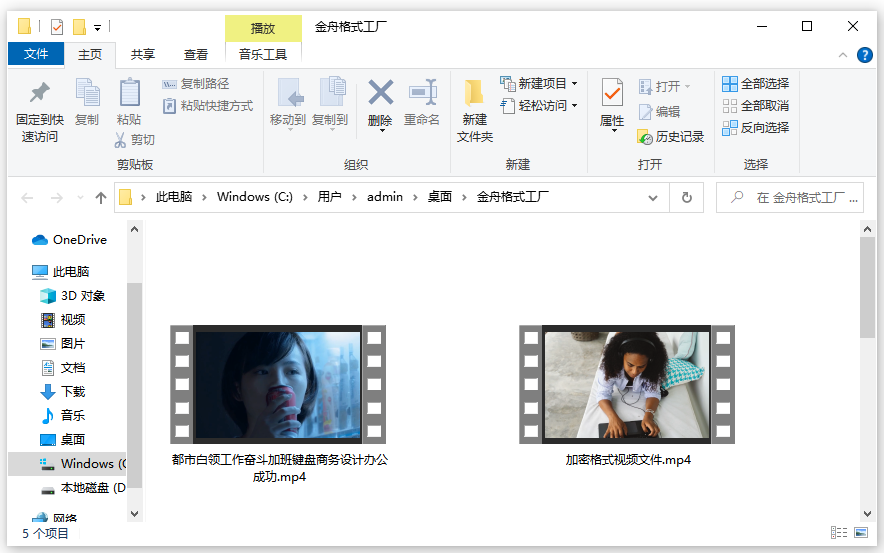Click the blue Help question mark icon
This screenshot has width=884, height=553.
(x=864, y=55)
